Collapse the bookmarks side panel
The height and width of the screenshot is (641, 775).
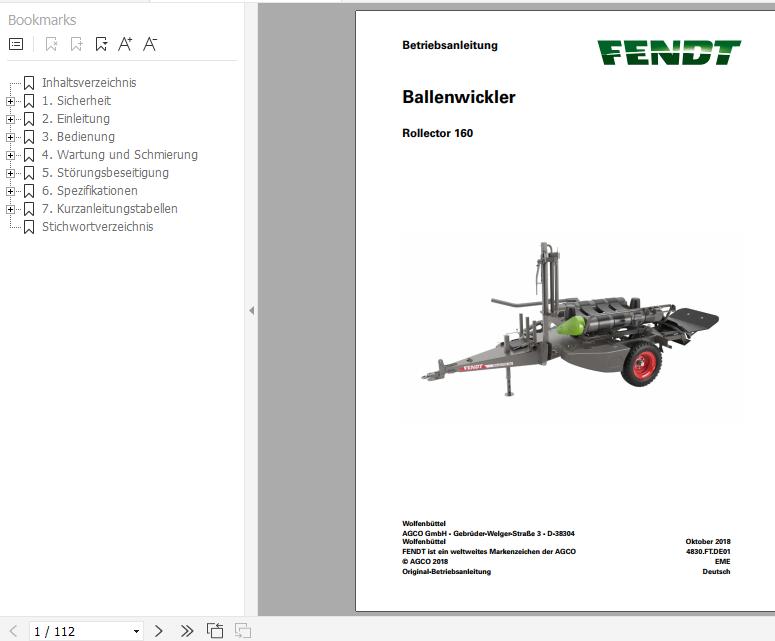coord(252,310)
